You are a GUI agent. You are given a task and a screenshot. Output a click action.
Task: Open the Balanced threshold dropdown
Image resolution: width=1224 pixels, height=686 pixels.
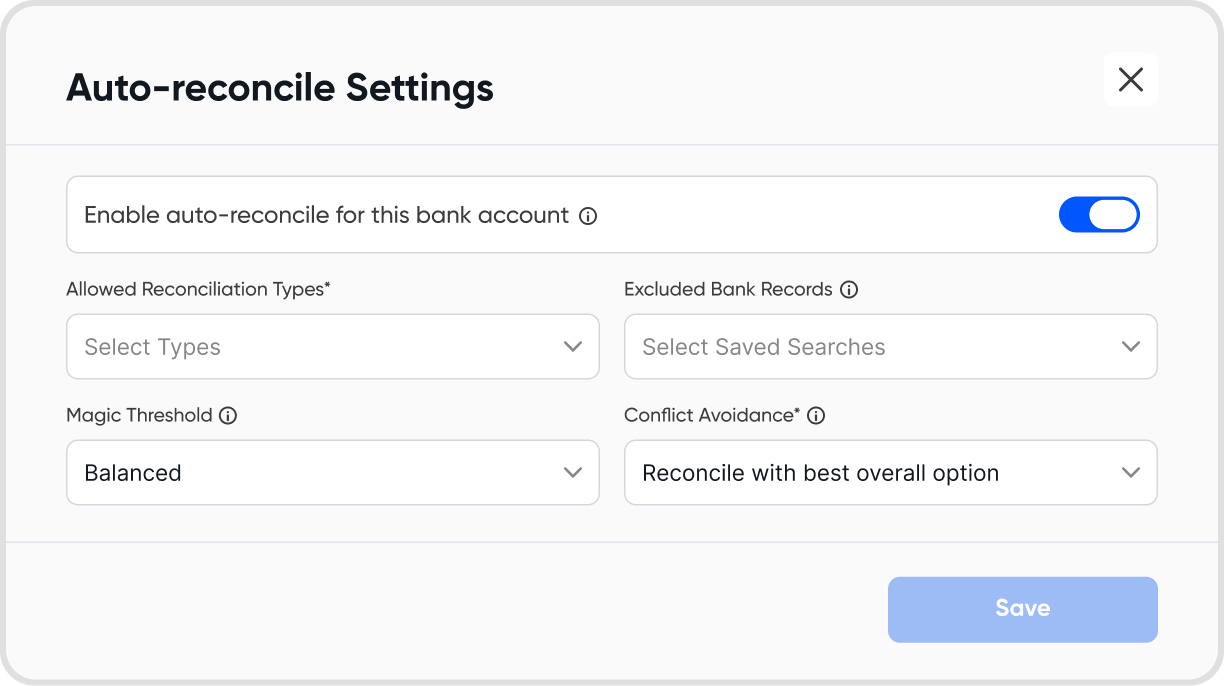320,473
